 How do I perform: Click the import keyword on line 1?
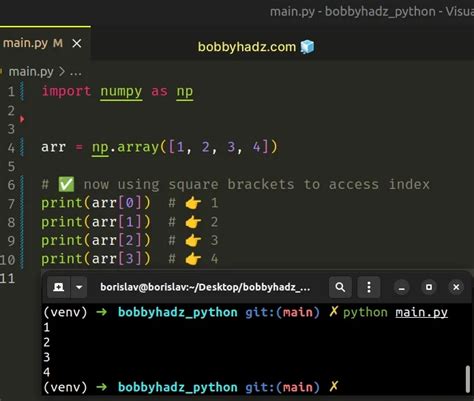pos(66,91)
